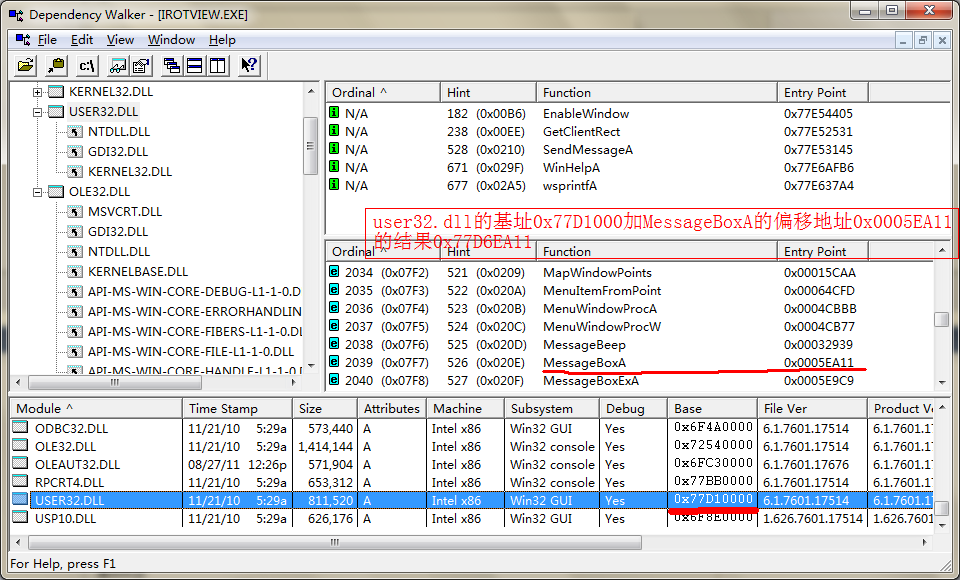Click the OLE32.DLL module icon in tree
The width and height of the screenshot is (960, 580).
click(x=56, y=192)
